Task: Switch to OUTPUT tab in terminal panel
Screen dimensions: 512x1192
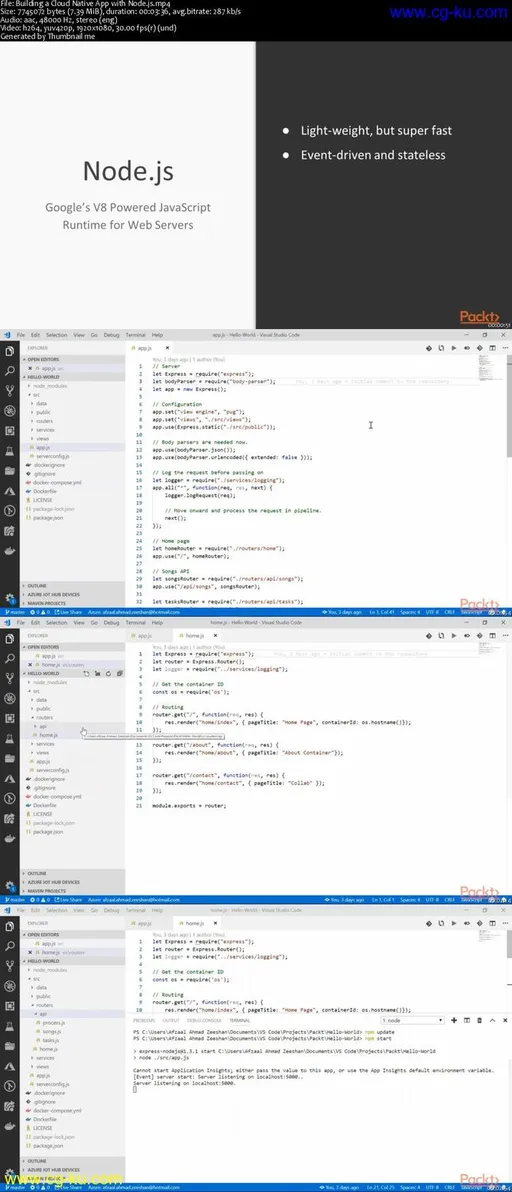Action: point(171,1019)
